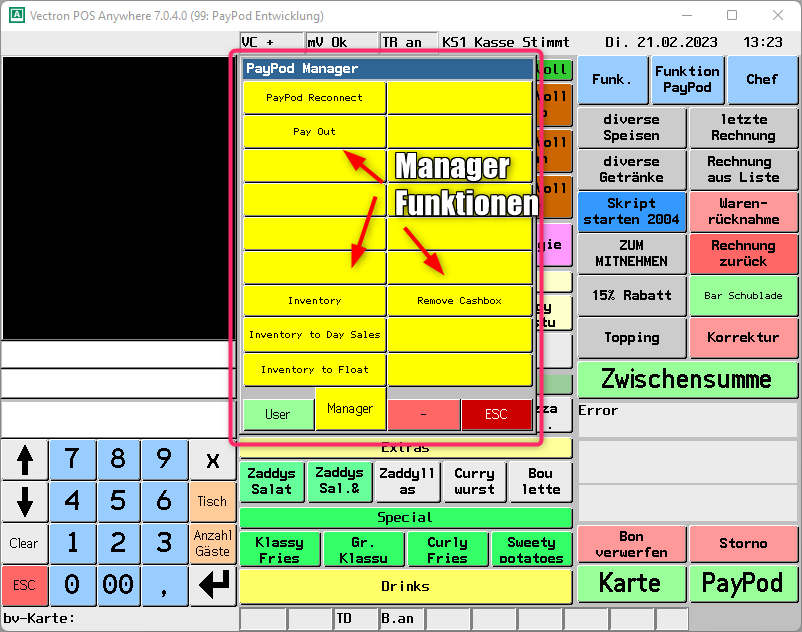Click Skript starten 2004

631,211
